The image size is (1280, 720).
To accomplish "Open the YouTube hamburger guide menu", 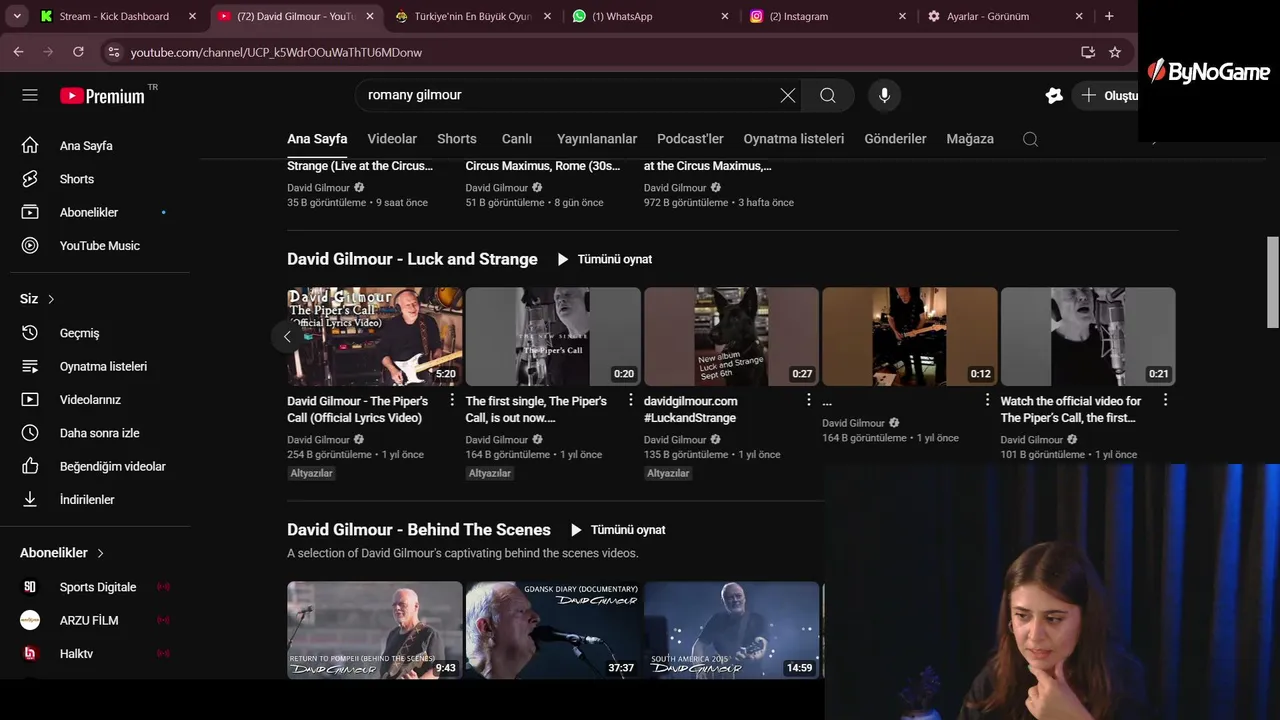I will (30, 95).
